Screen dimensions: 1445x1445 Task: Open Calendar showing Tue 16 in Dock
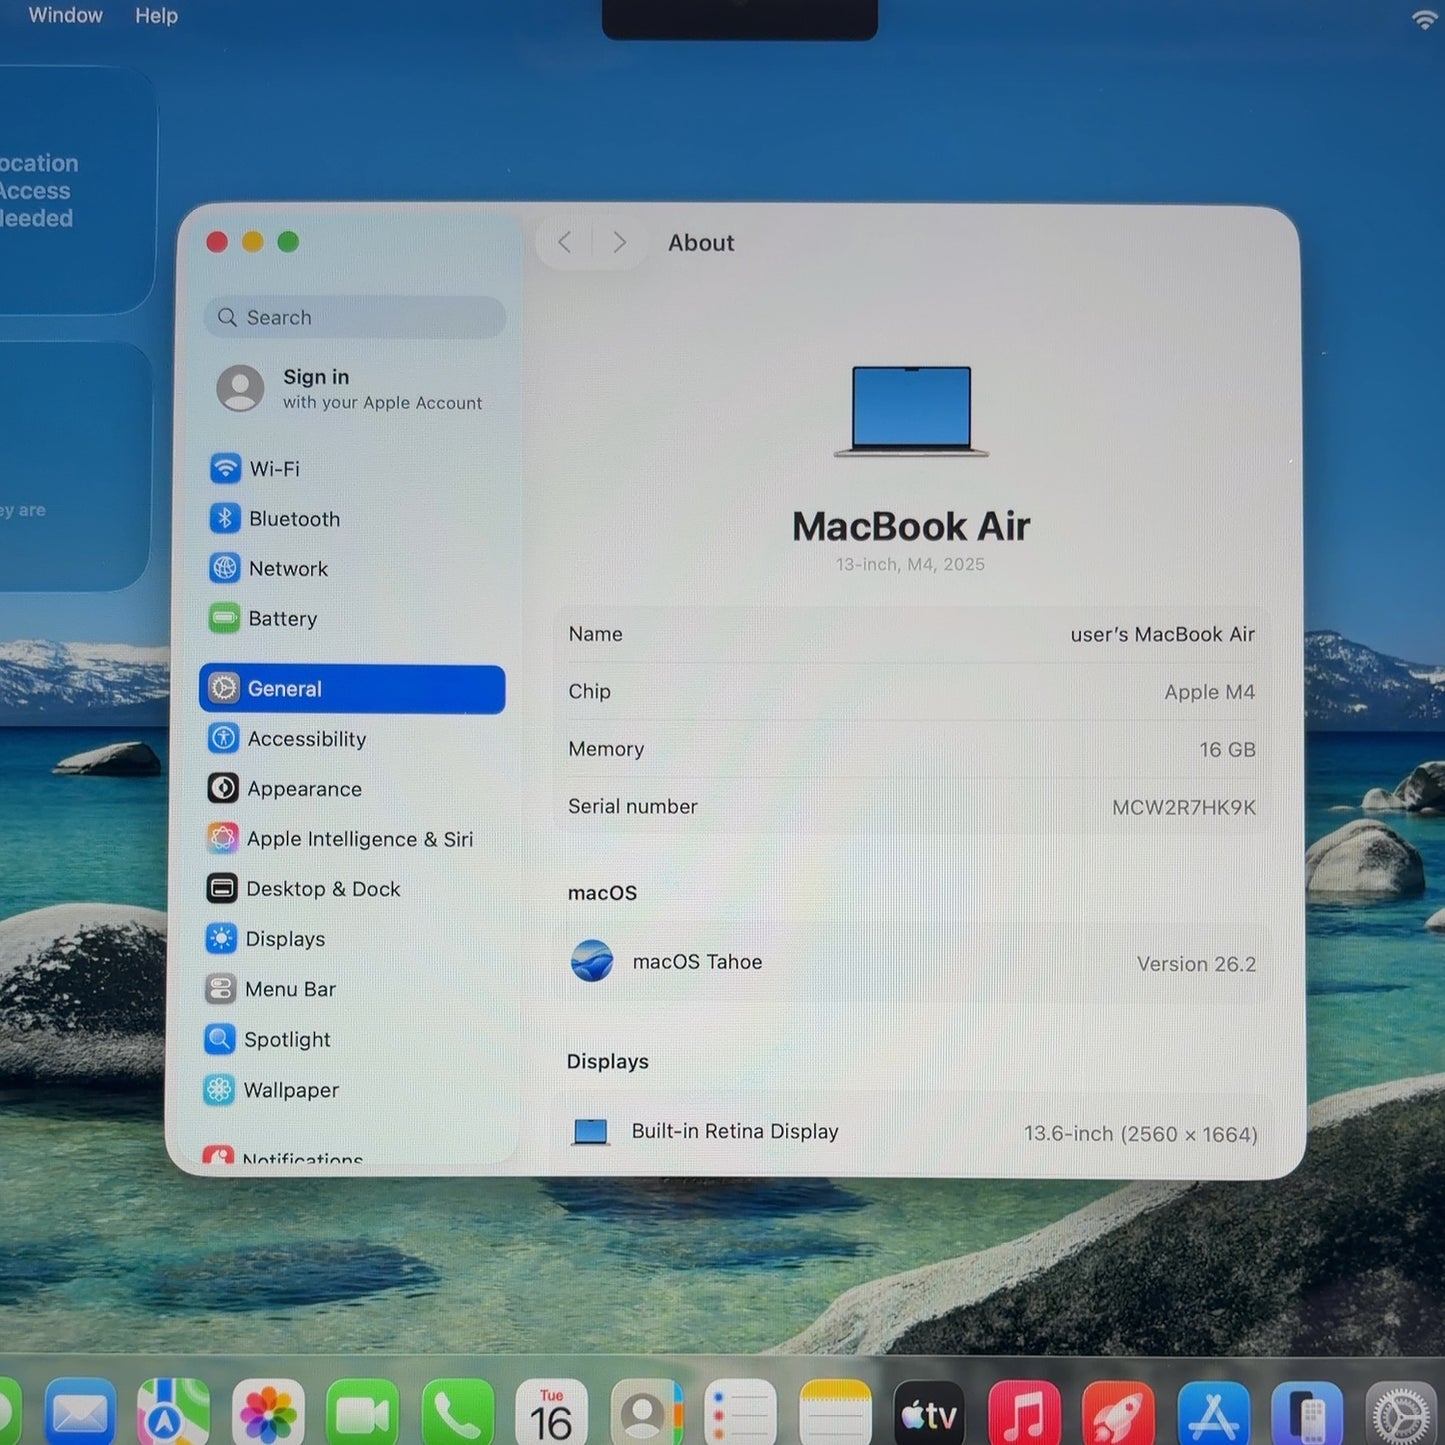tap(551, 1414)
